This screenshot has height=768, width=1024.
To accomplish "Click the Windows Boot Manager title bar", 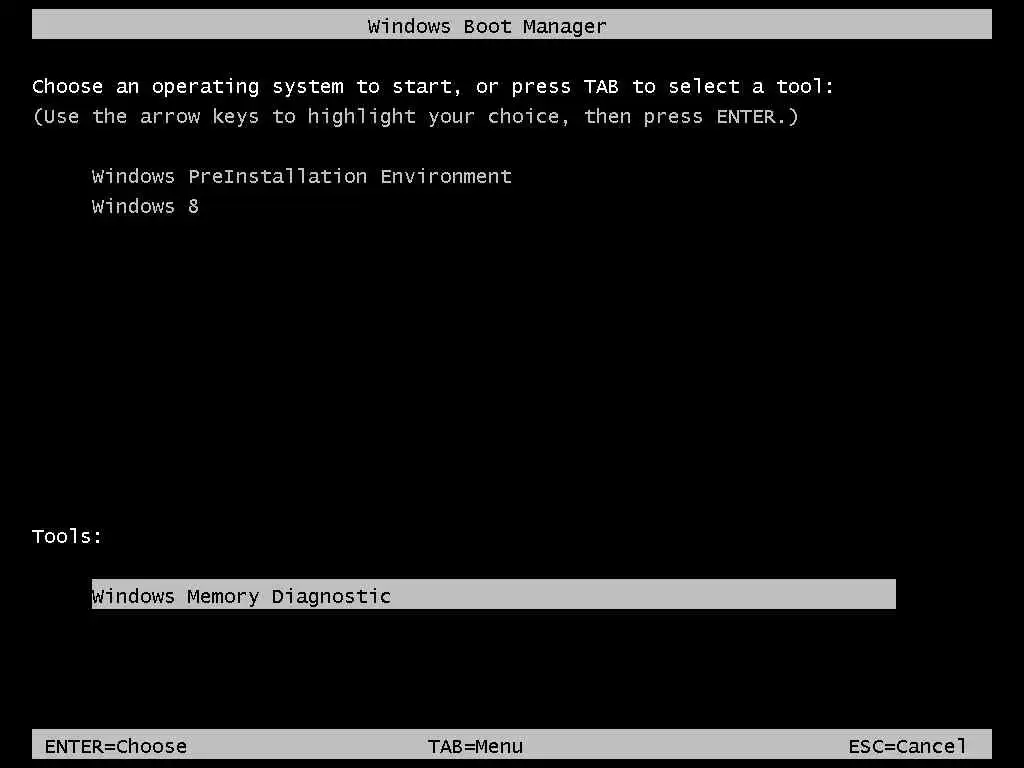I will click(x=511, y=24).
